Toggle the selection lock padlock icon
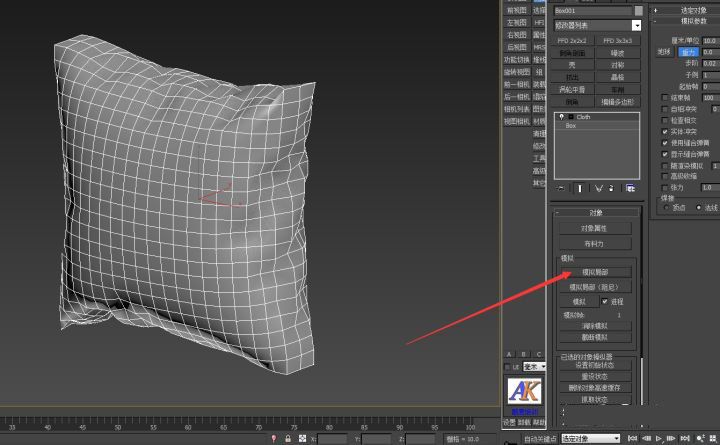 pyautogui.click(x=288, y=439)
